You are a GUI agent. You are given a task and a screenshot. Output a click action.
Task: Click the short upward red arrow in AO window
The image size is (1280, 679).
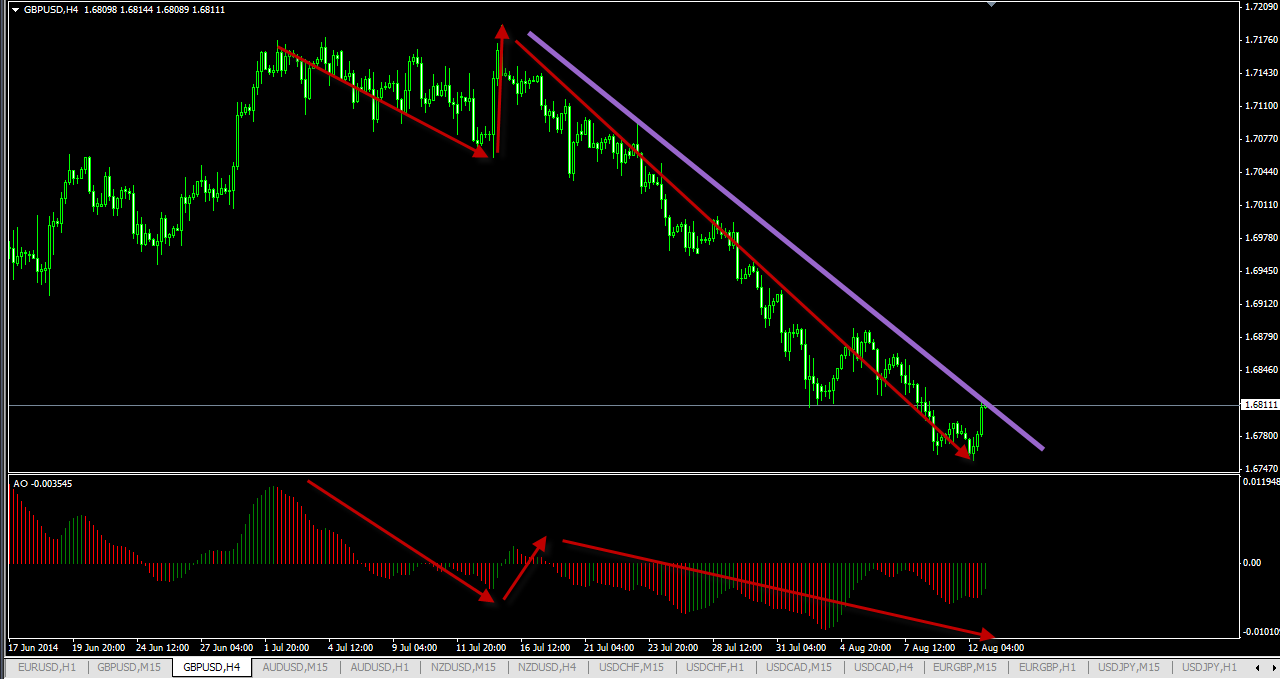(524, 569)
